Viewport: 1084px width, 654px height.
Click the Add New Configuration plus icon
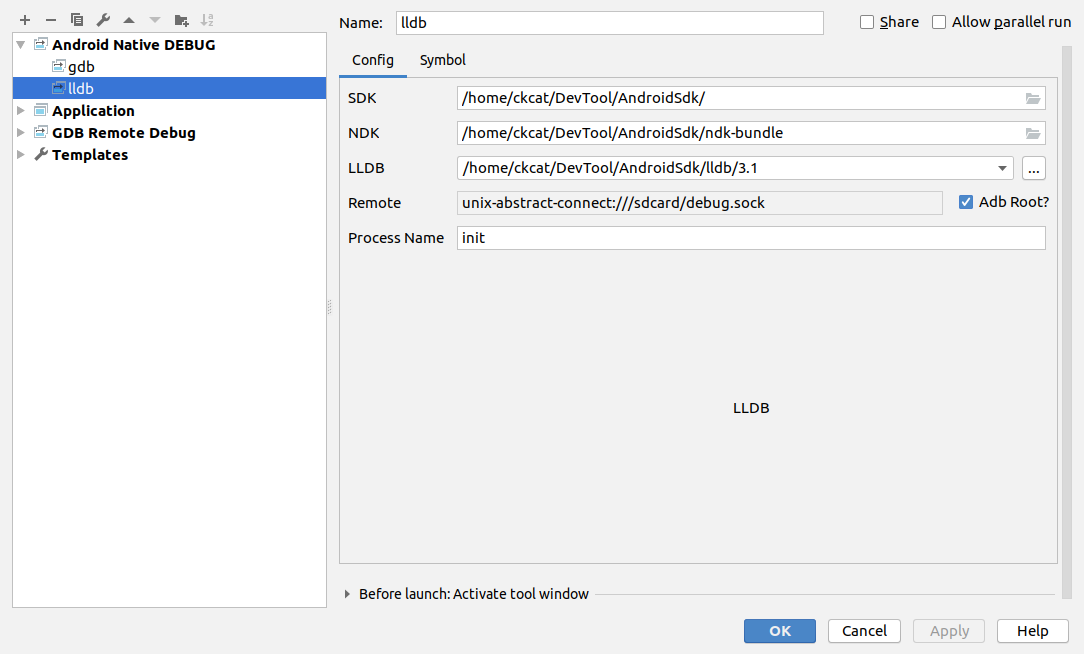tap(25, 20)
